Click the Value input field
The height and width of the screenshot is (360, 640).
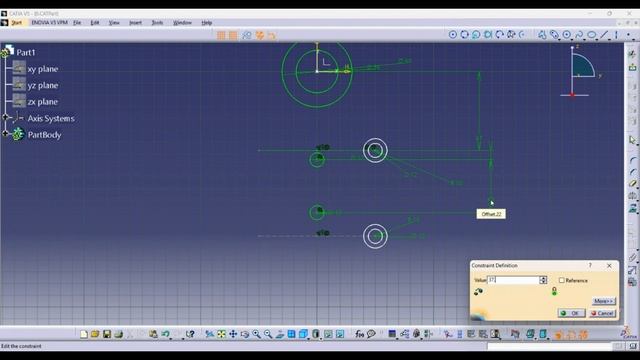tap(513, 280)
